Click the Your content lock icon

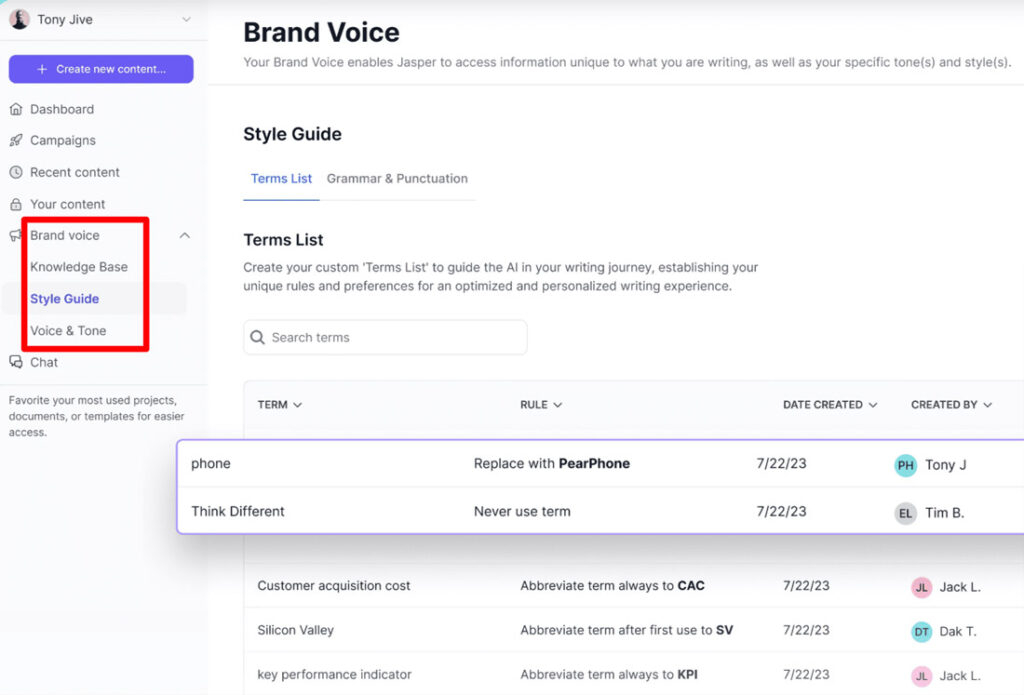click(x=16, y=204)
